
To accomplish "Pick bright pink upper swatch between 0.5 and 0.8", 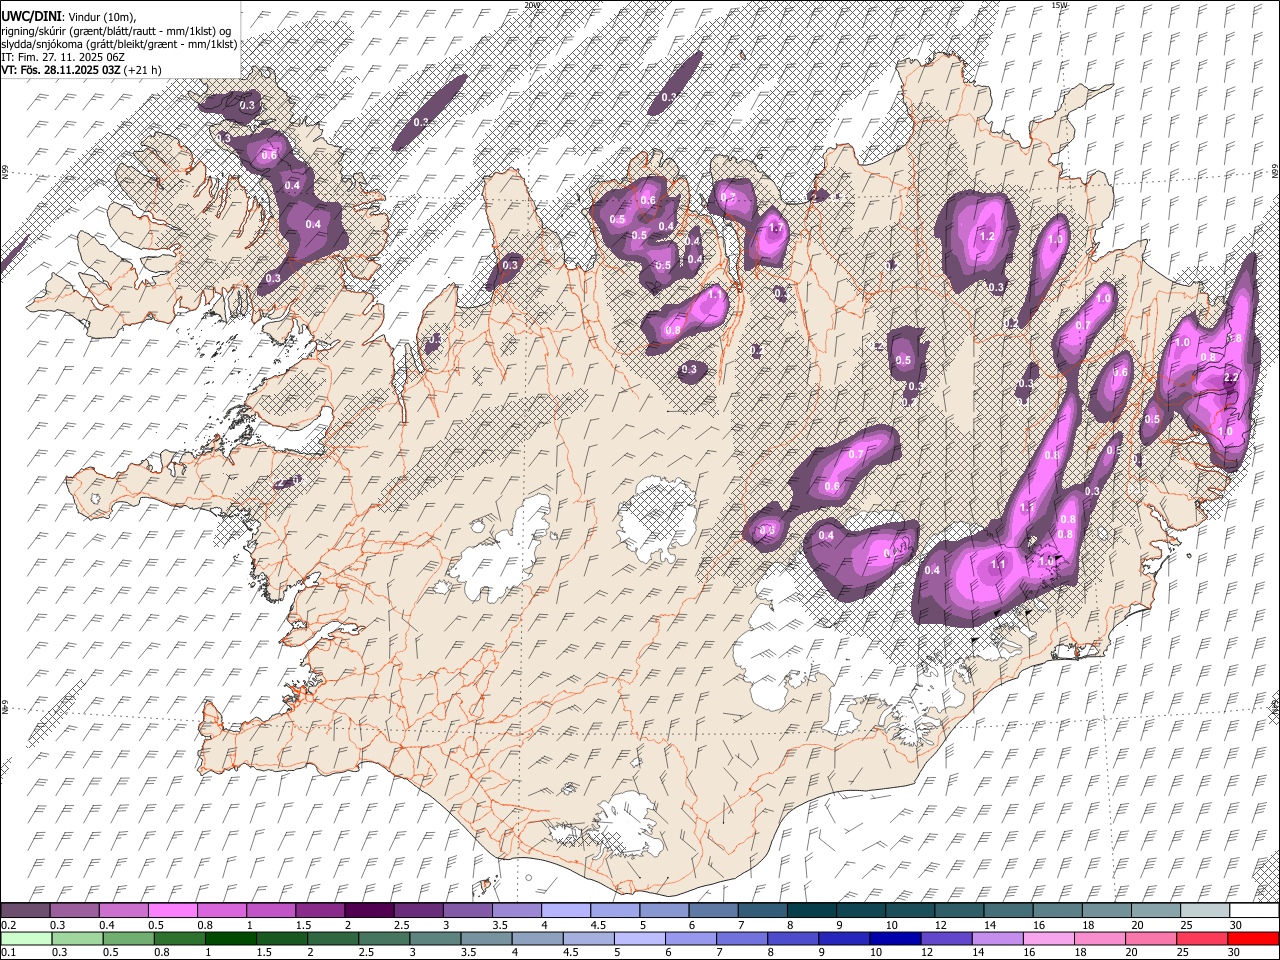I will pos(172,911).
